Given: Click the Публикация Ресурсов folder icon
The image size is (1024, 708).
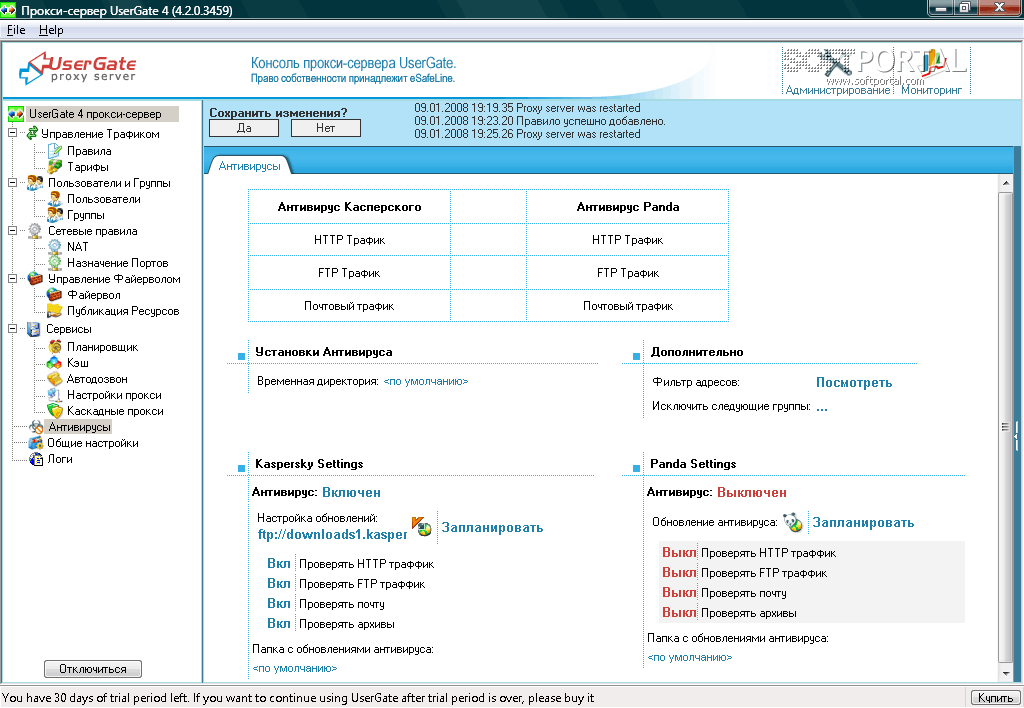Looking at the screenshot, I should 55,311.
